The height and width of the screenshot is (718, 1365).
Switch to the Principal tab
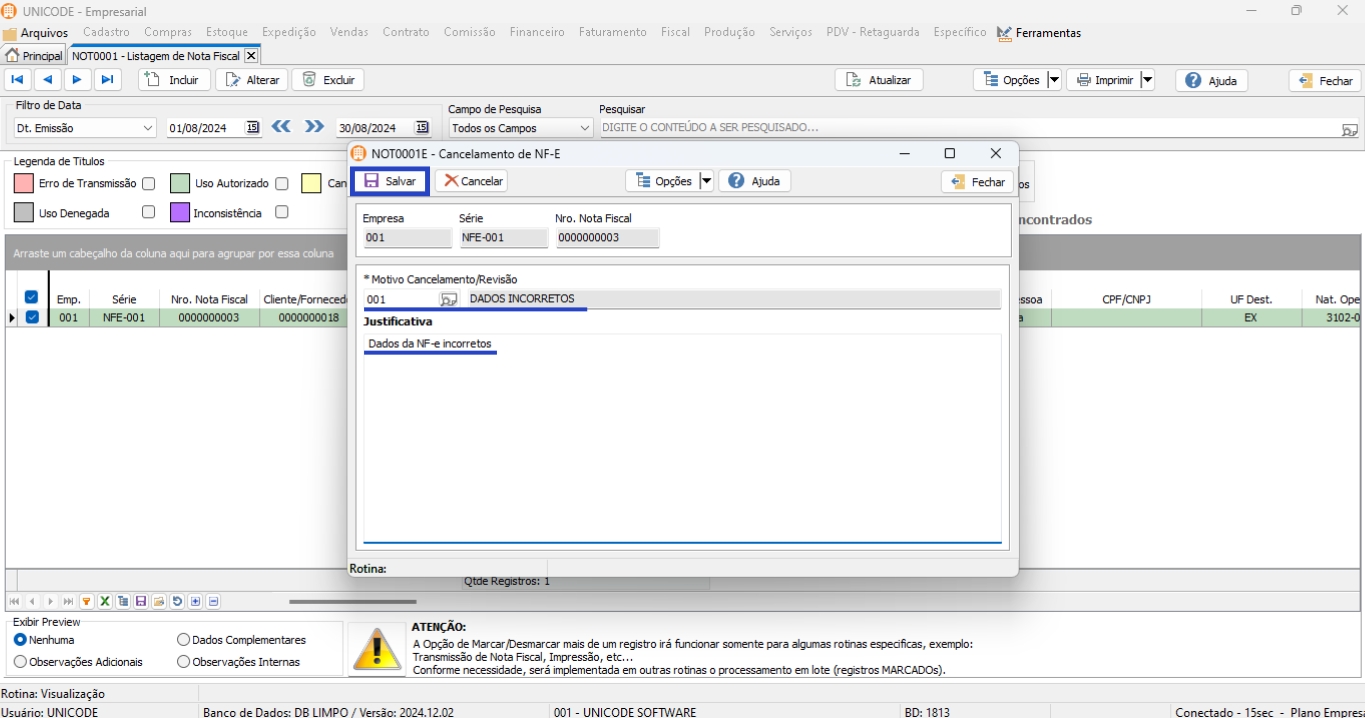click(x=34, y=56)
